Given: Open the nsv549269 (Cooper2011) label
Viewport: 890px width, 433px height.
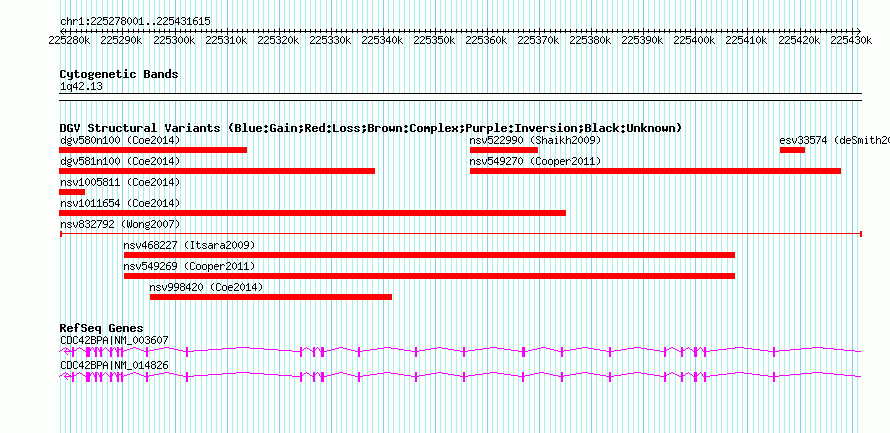Looking at the screenshot, I should 190,266.
